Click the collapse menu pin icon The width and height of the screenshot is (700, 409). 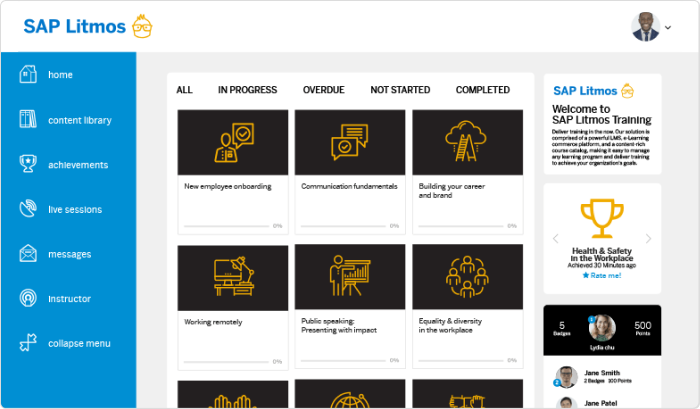(28, 342)
